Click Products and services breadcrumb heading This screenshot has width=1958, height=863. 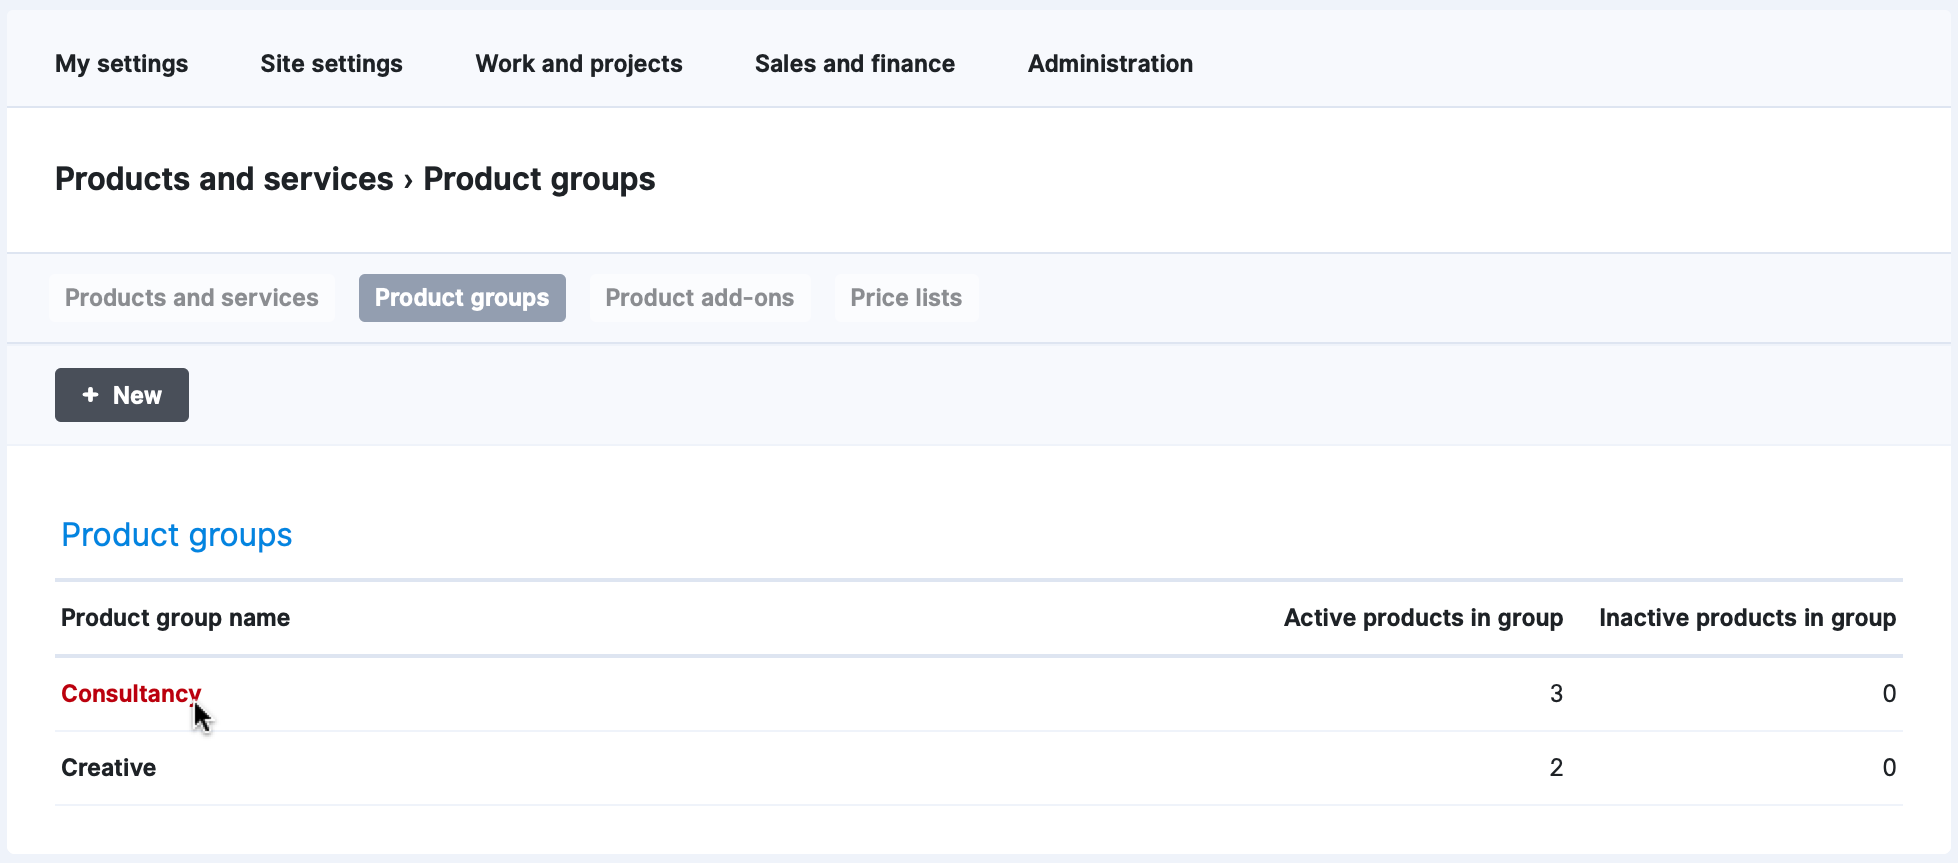point(224,179)
